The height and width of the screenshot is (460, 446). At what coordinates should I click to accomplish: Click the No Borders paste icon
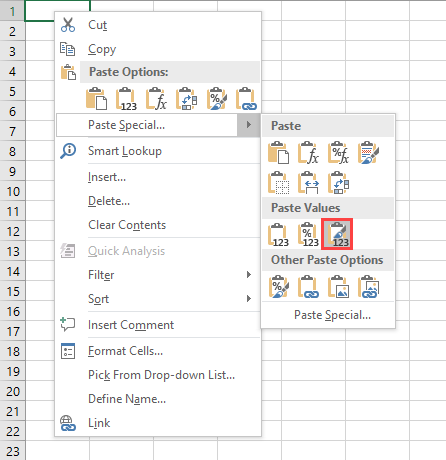[x=278, y=183]
